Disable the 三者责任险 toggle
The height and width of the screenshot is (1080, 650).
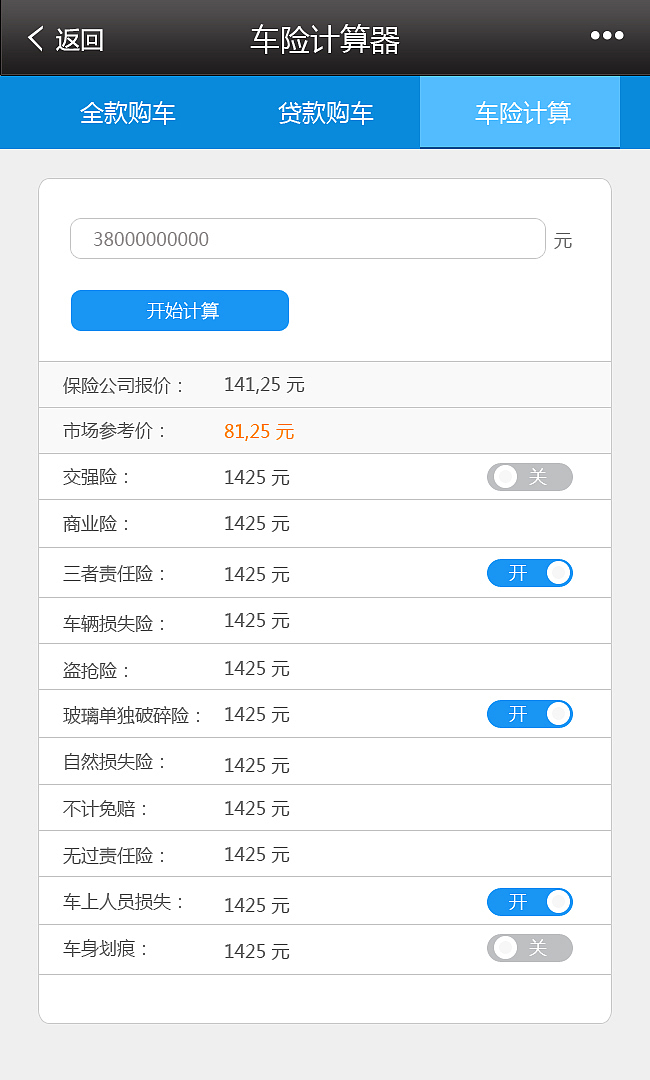pyautogui.click(x=530, y=573)
